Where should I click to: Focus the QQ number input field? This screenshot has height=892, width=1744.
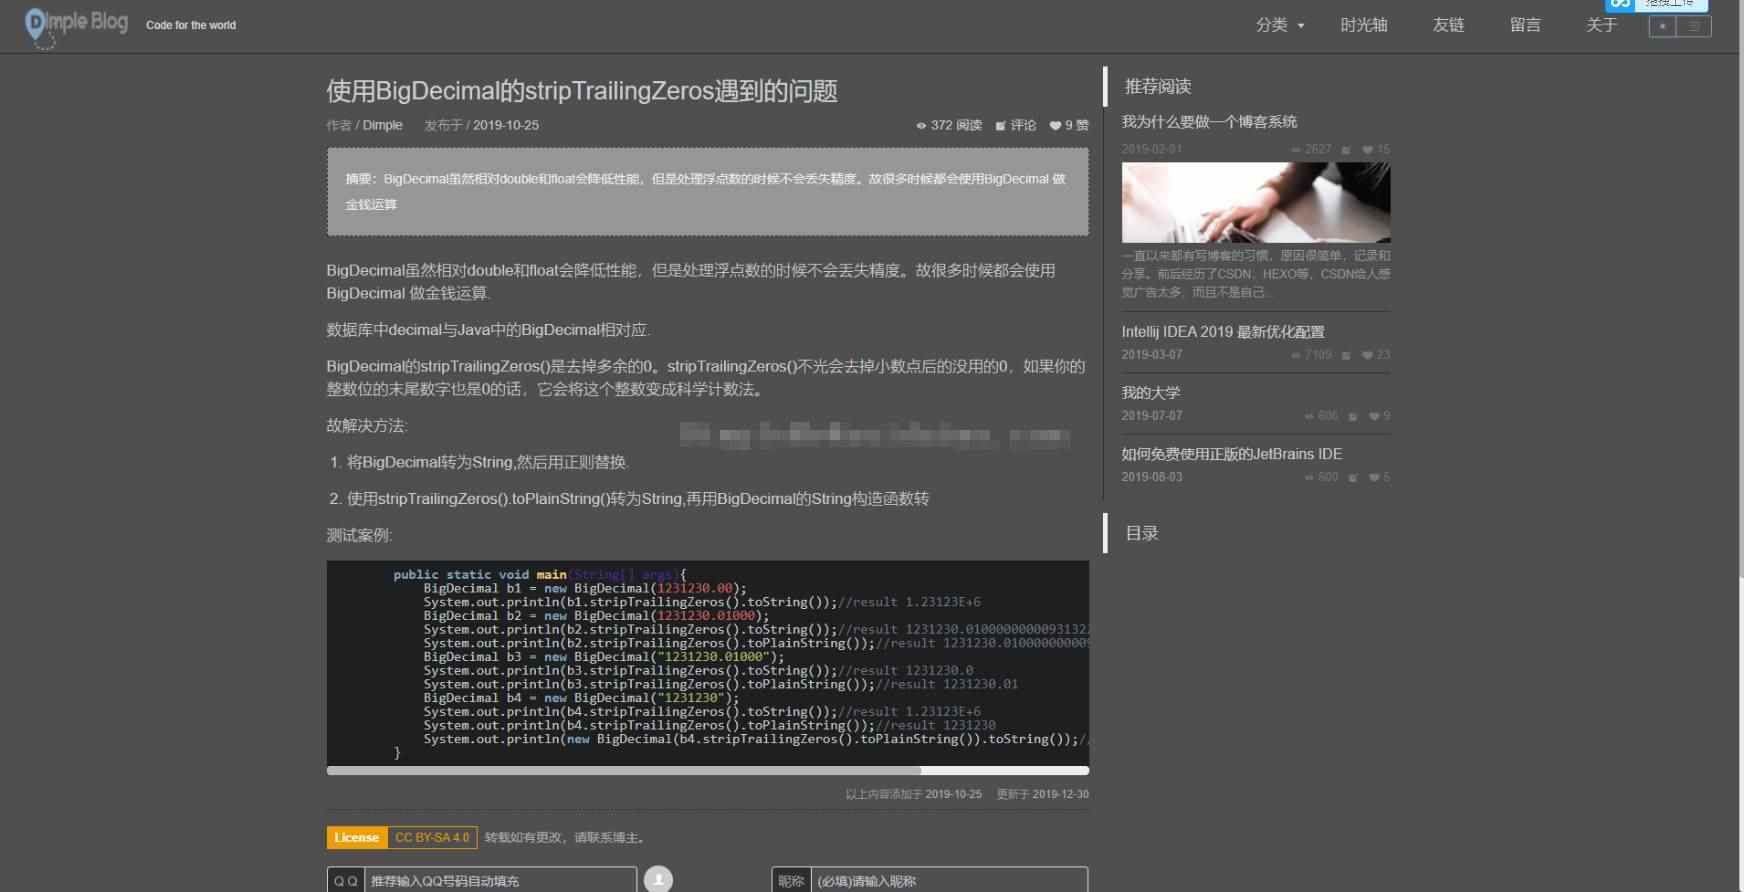coord(500,880)
